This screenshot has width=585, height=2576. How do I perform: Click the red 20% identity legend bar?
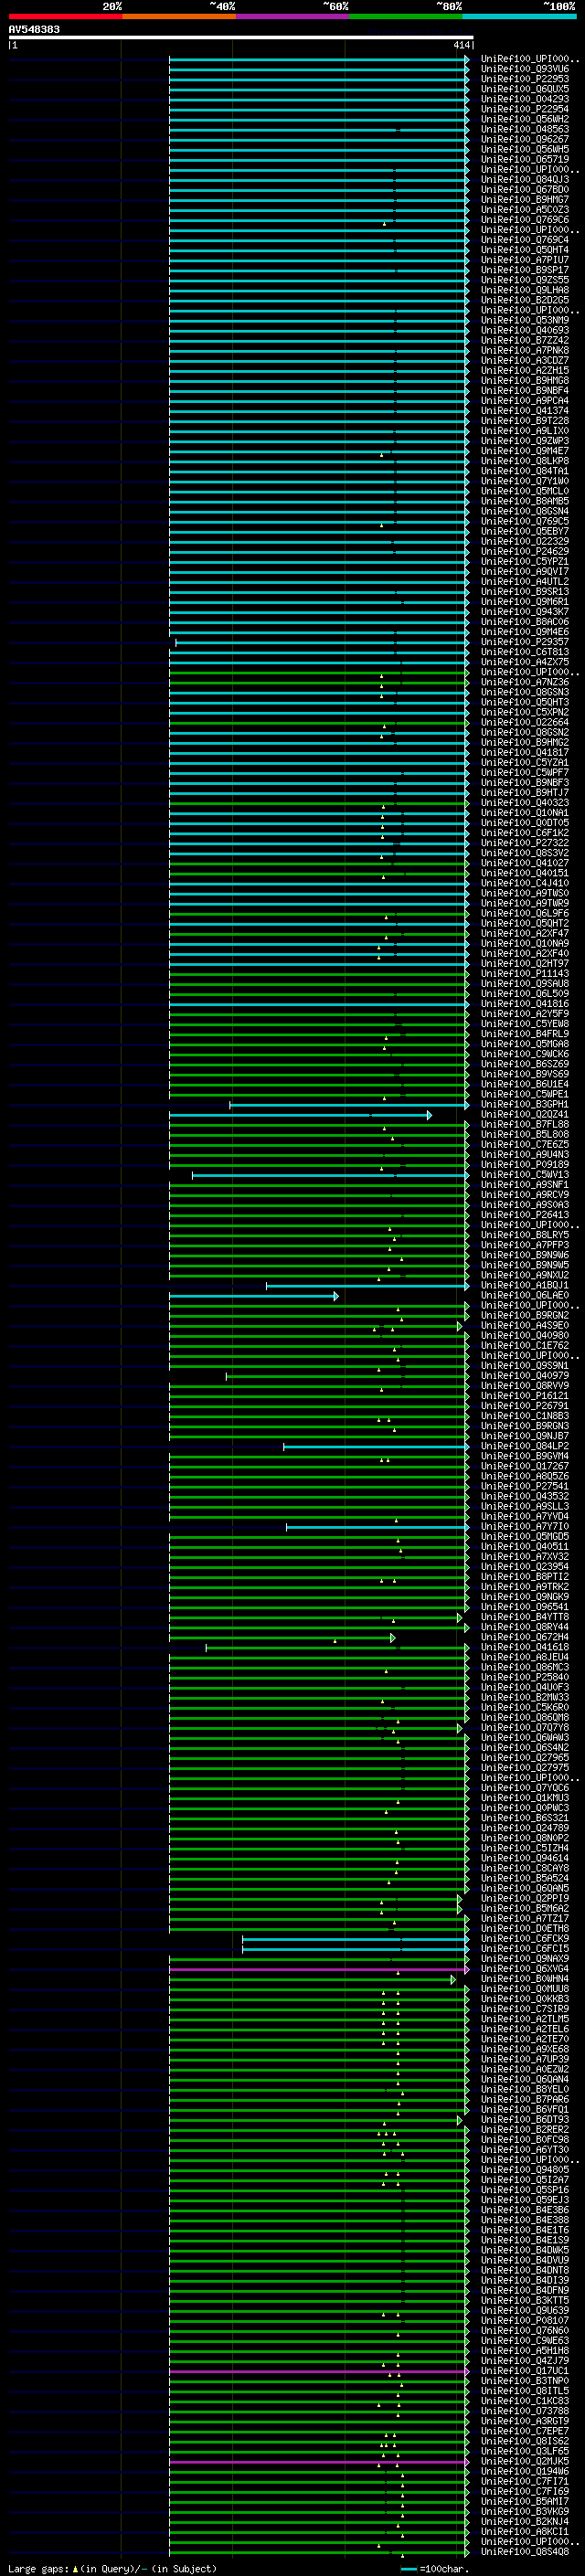coord(65,16)
